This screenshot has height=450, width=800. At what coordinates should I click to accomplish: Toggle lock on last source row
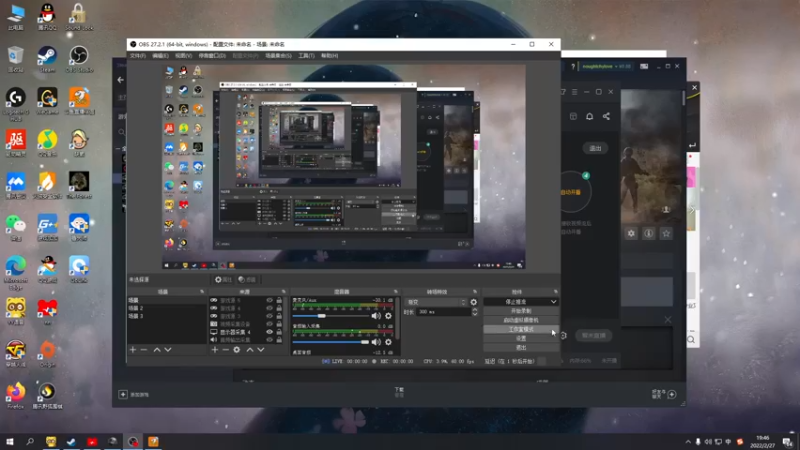(279, 339)
